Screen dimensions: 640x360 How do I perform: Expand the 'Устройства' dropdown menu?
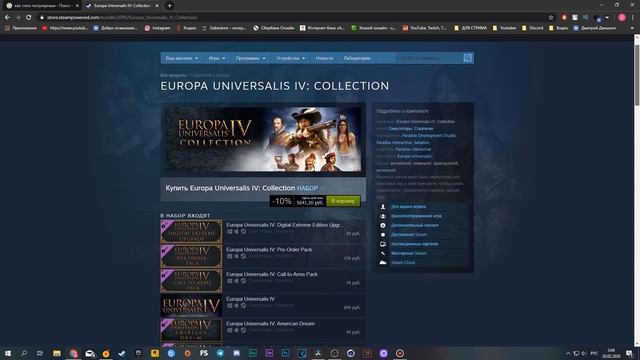pos(291,58)
